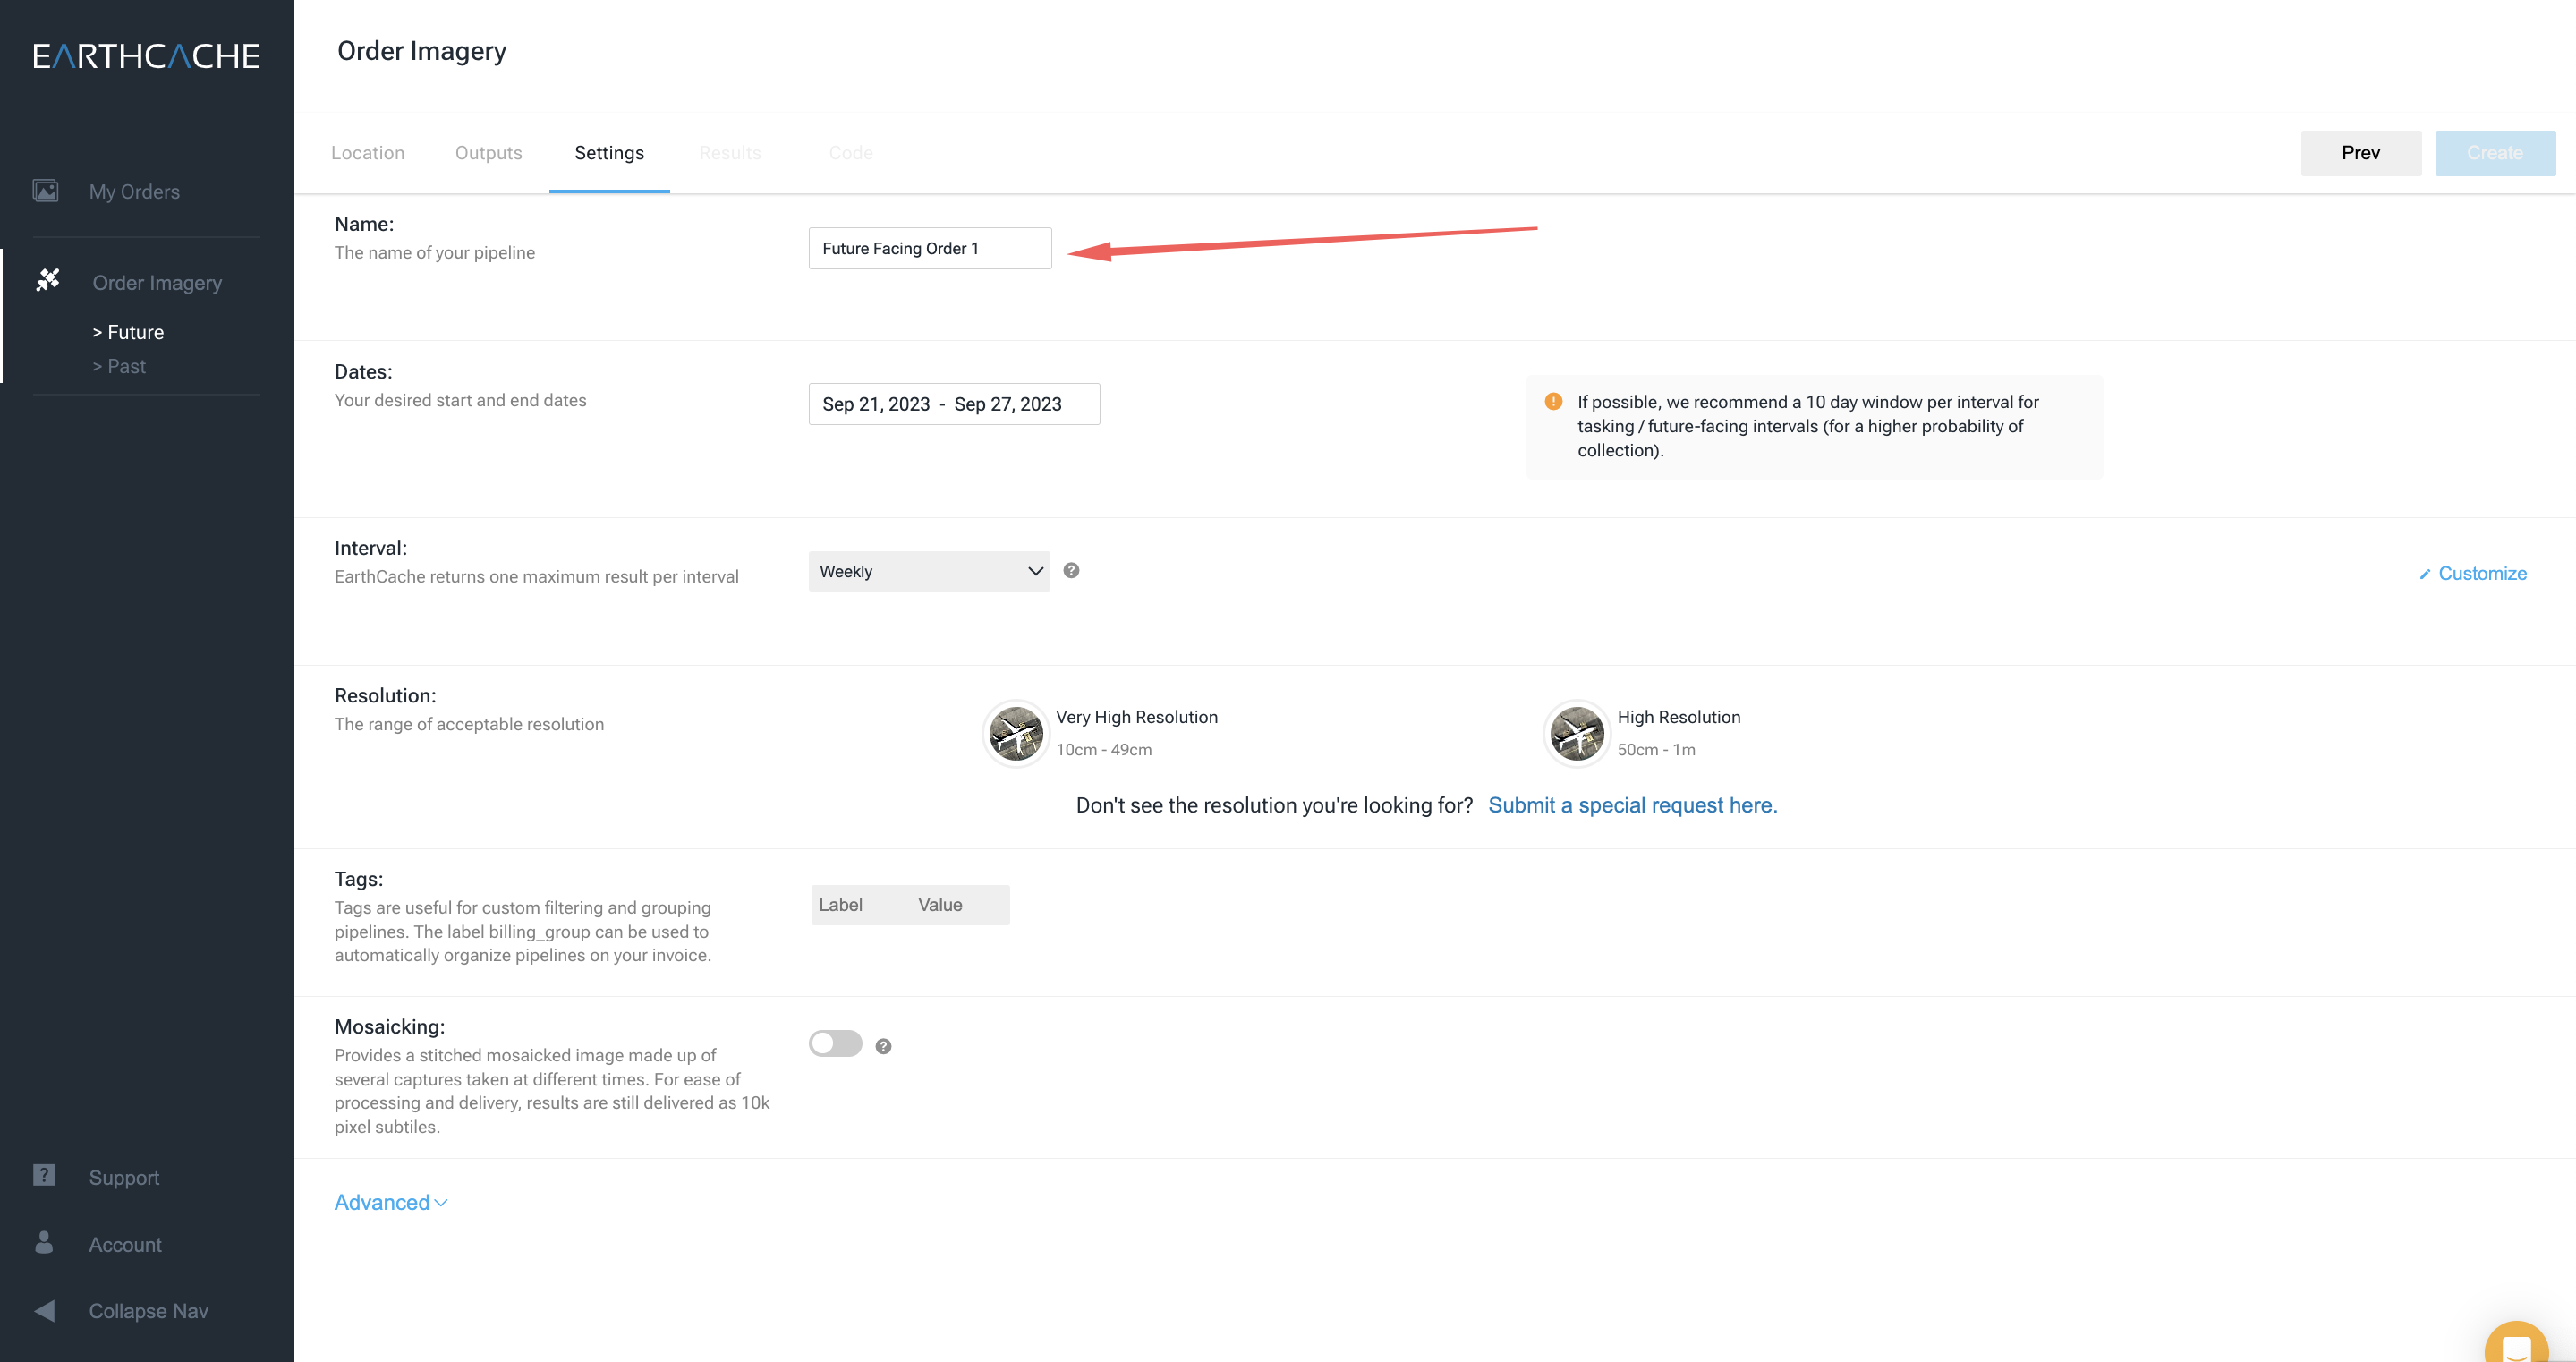The width and height of the screenshot is (2576, 1362).
Task: Click the Support question mark icon
Action: pyautogui.click(x=44, y=1175)
